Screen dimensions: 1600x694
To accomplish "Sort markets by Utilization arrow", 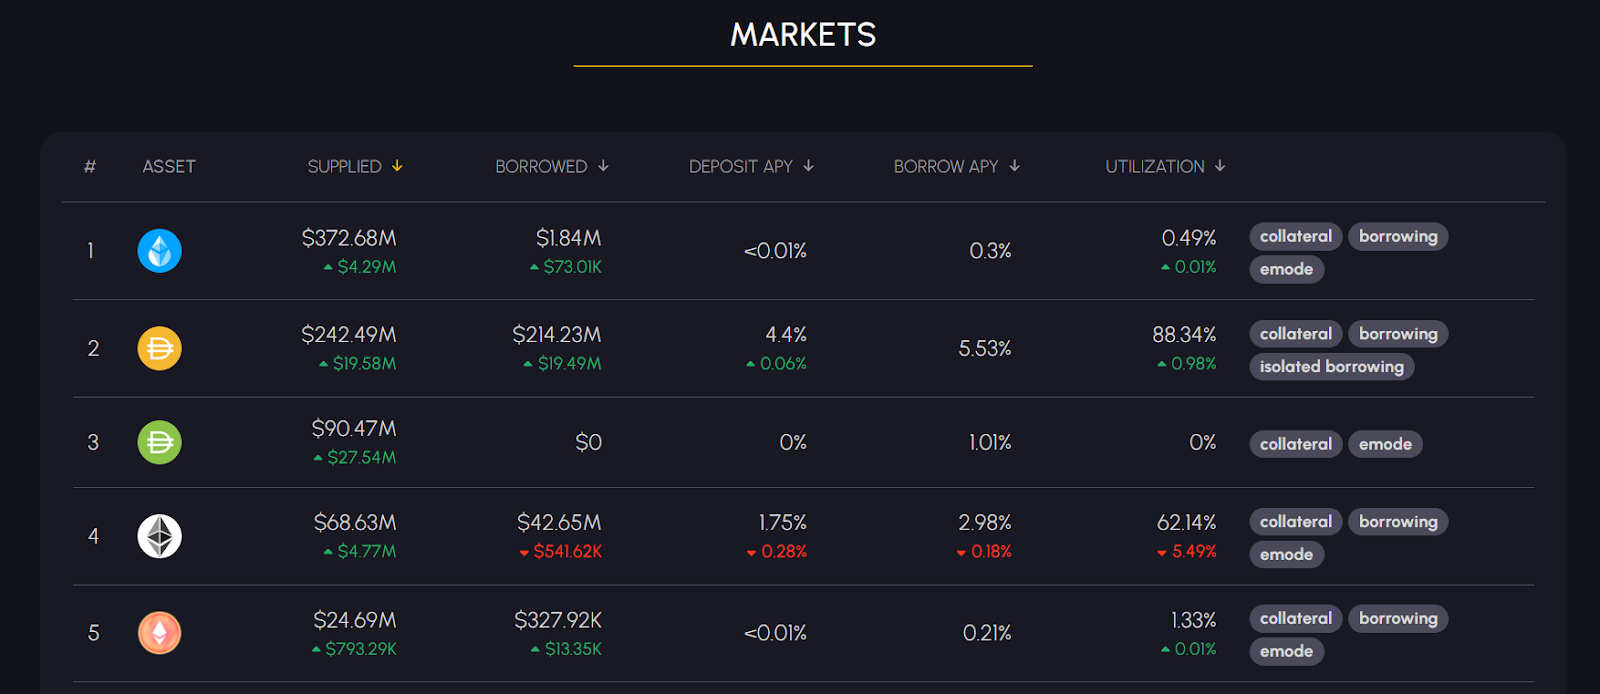I will coord(1220,166).
